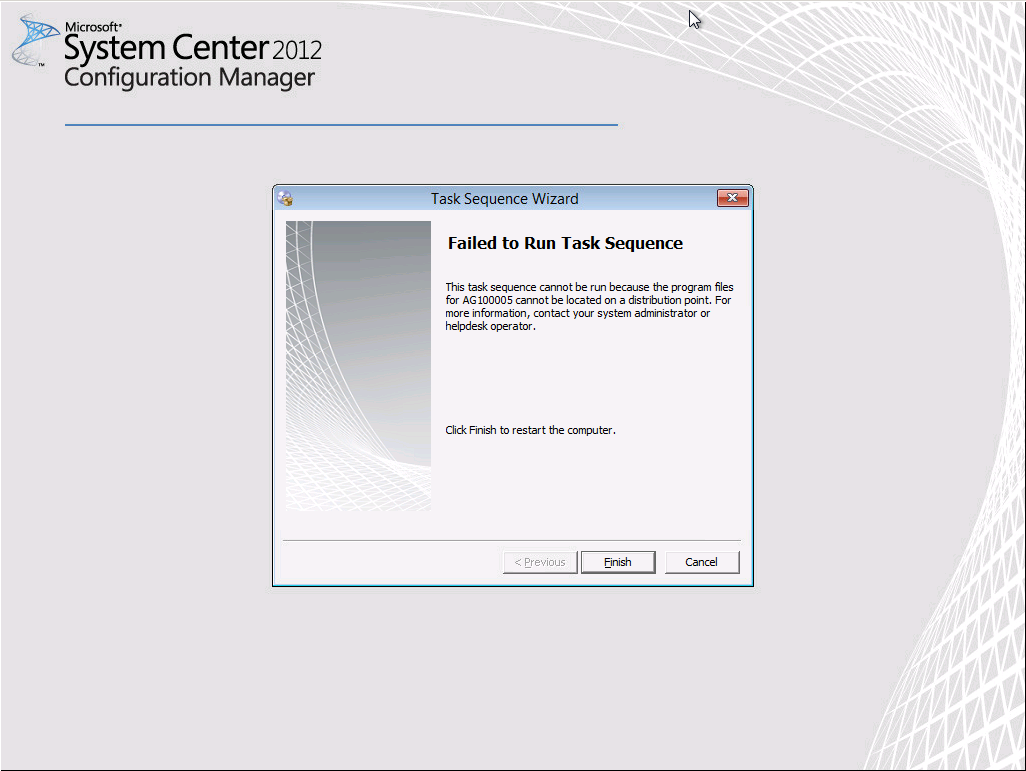The height and width of the screenshot is (771, 1026).
Task: Select the disabled Previous button
Action: click(x=539, y=562)
